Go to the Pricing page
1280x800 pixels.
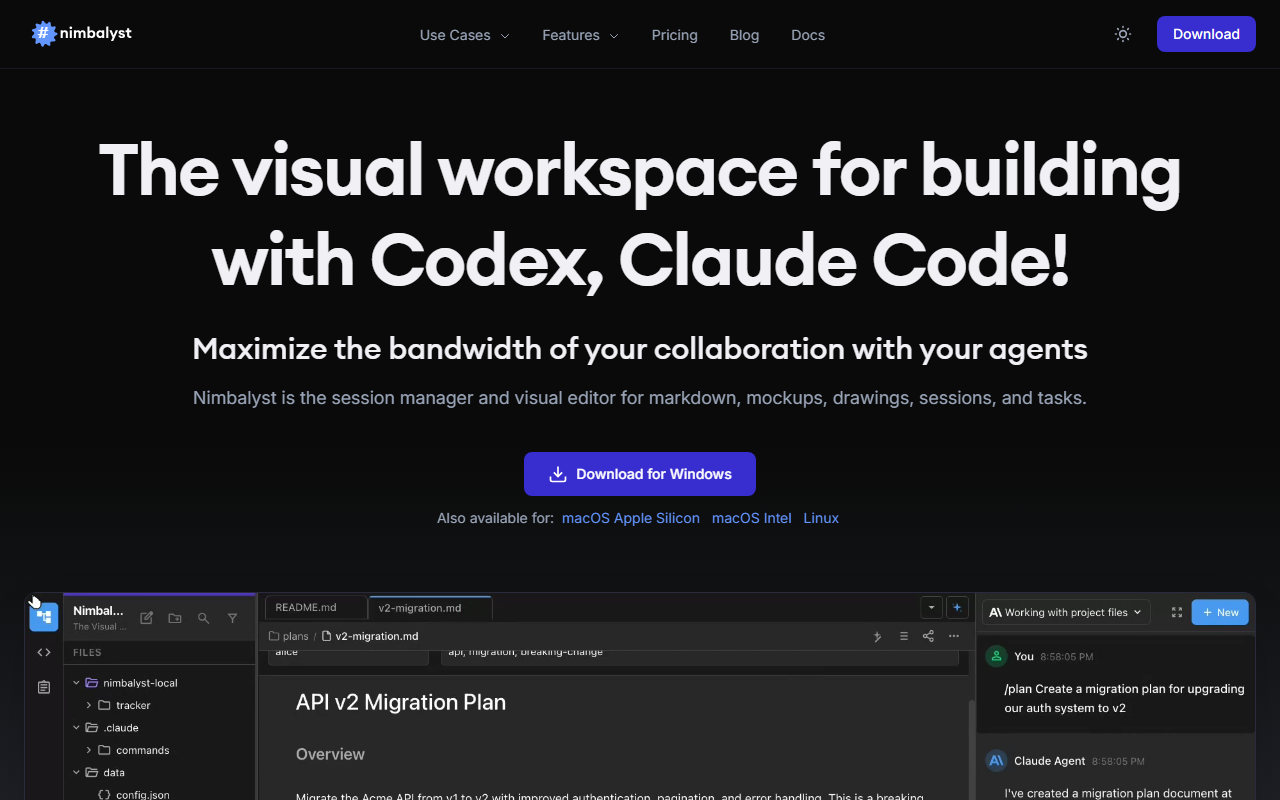click(x=675, y=35)
